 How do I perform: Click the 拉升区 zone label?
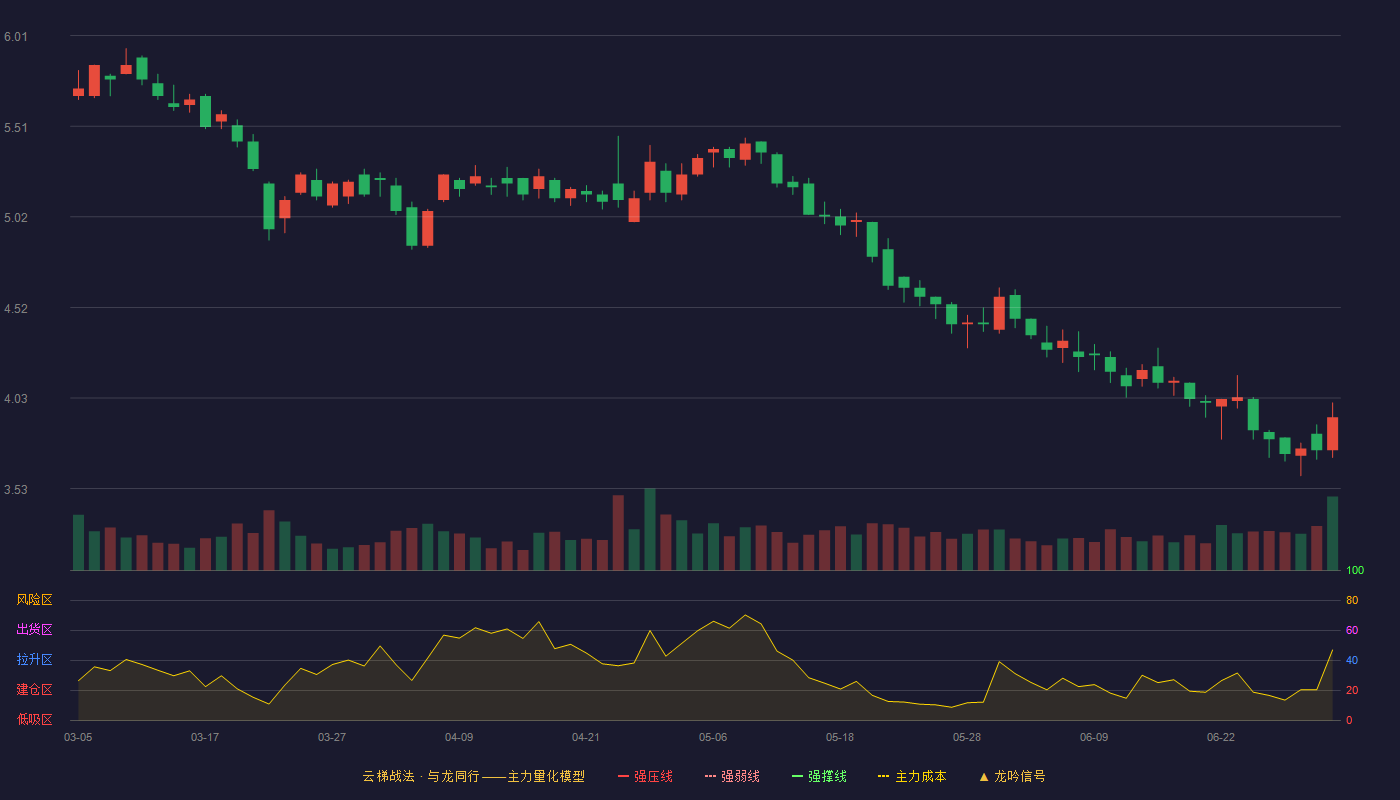point(34,660)
